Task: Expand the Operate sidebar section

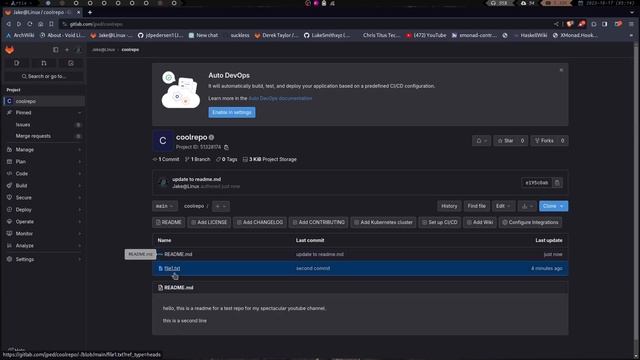Action: pos(44,222)
